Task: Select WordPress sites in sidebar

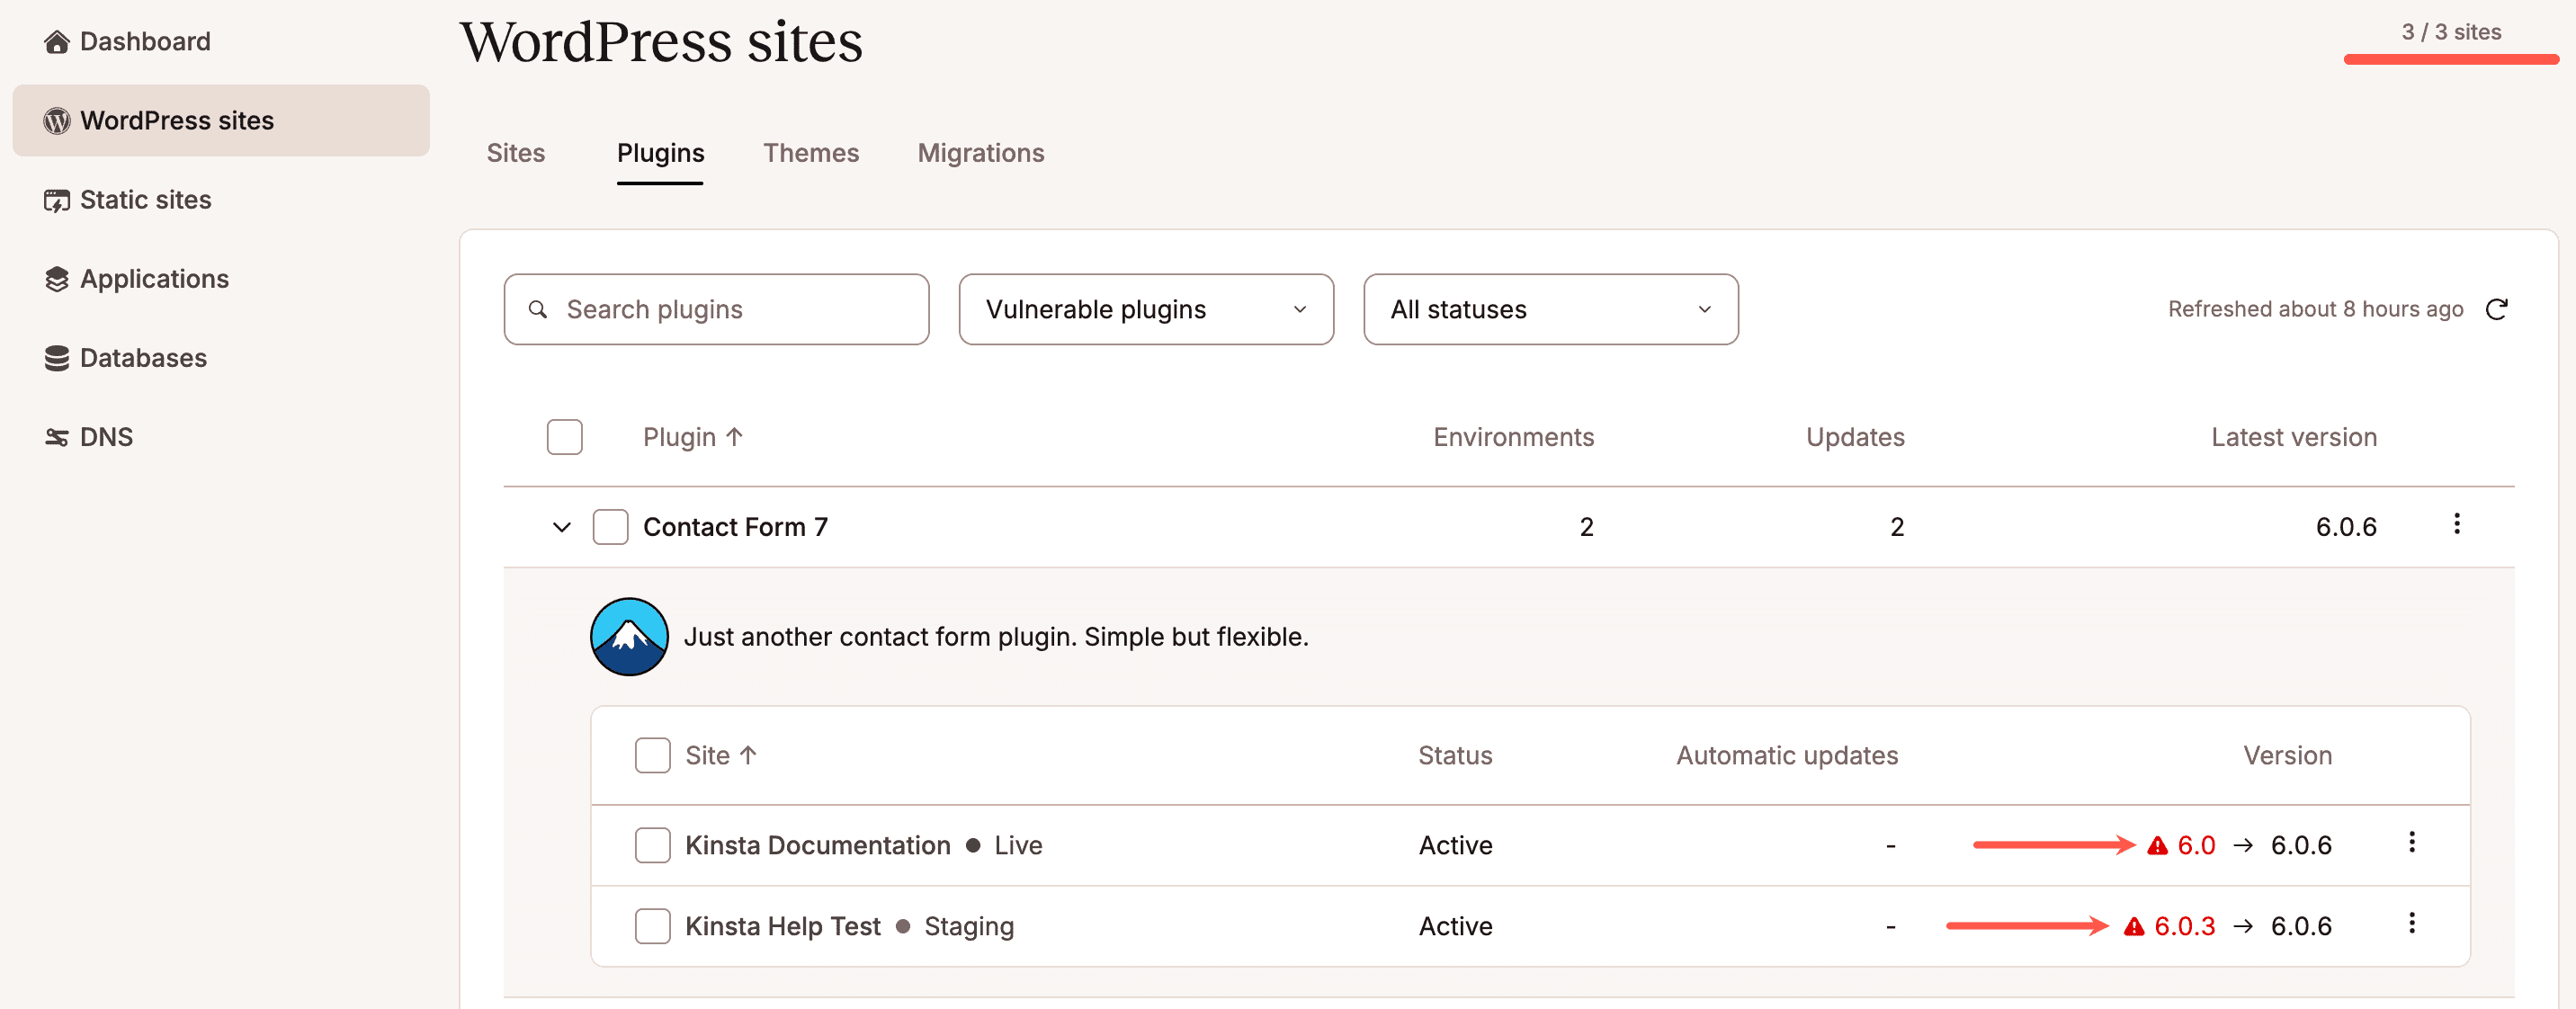Action: click(221, 120)
